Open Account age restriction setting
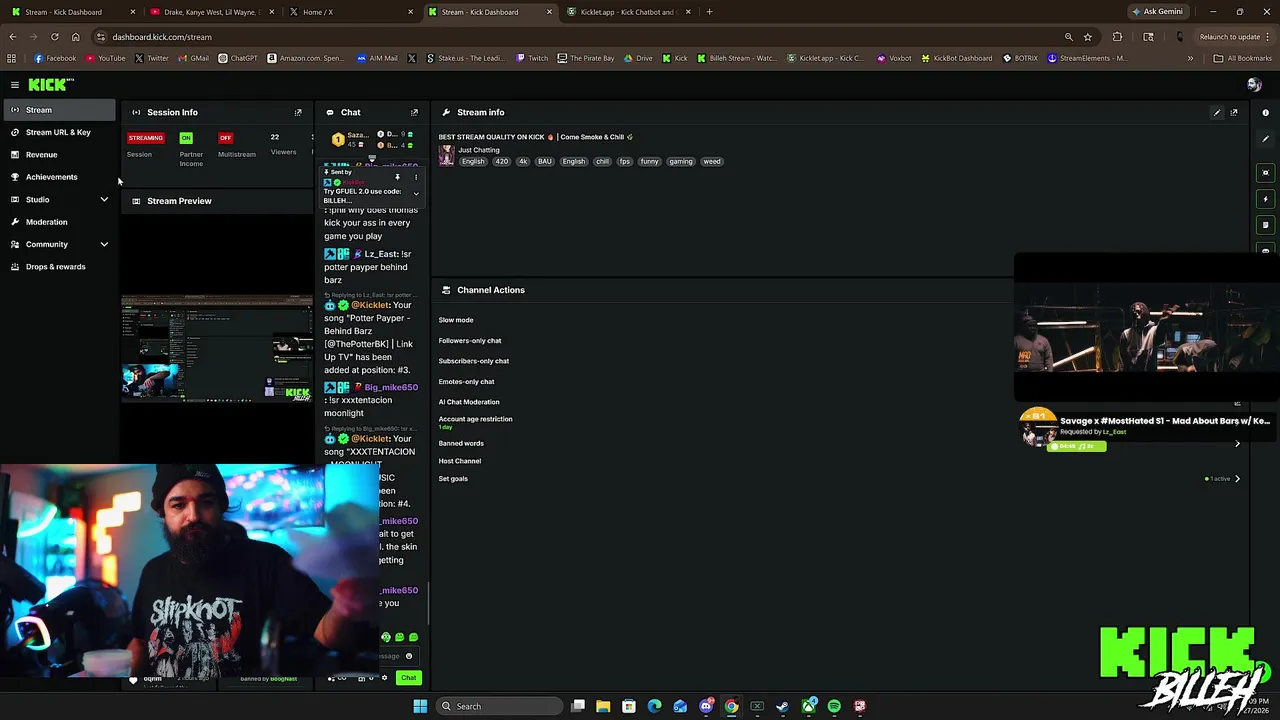Screen dimensions: 1280x720 (x=475, y=422)
